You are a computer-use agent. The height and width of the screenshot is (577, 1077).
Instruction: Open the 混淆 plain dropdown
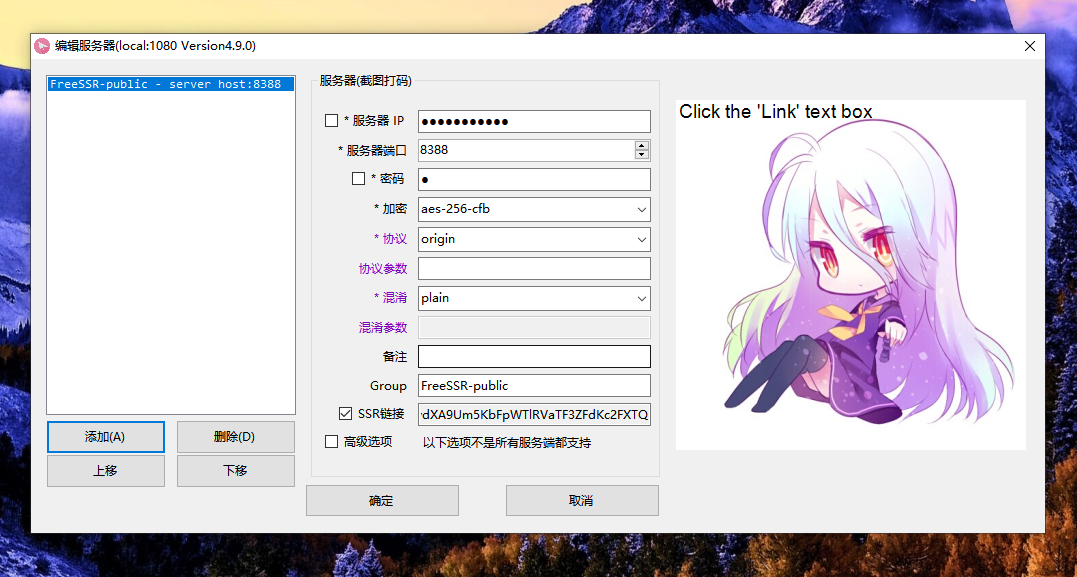tap(534, 298)
